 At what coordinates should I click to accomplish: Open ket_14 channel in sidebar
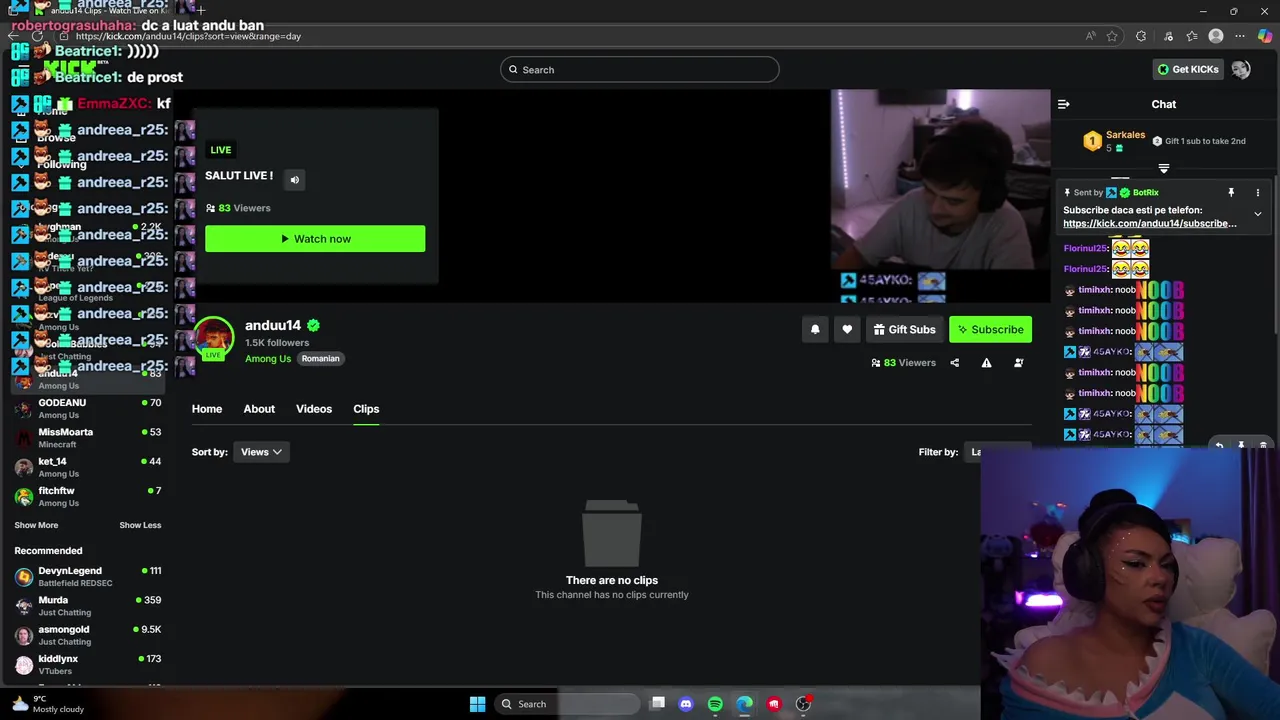88,467
